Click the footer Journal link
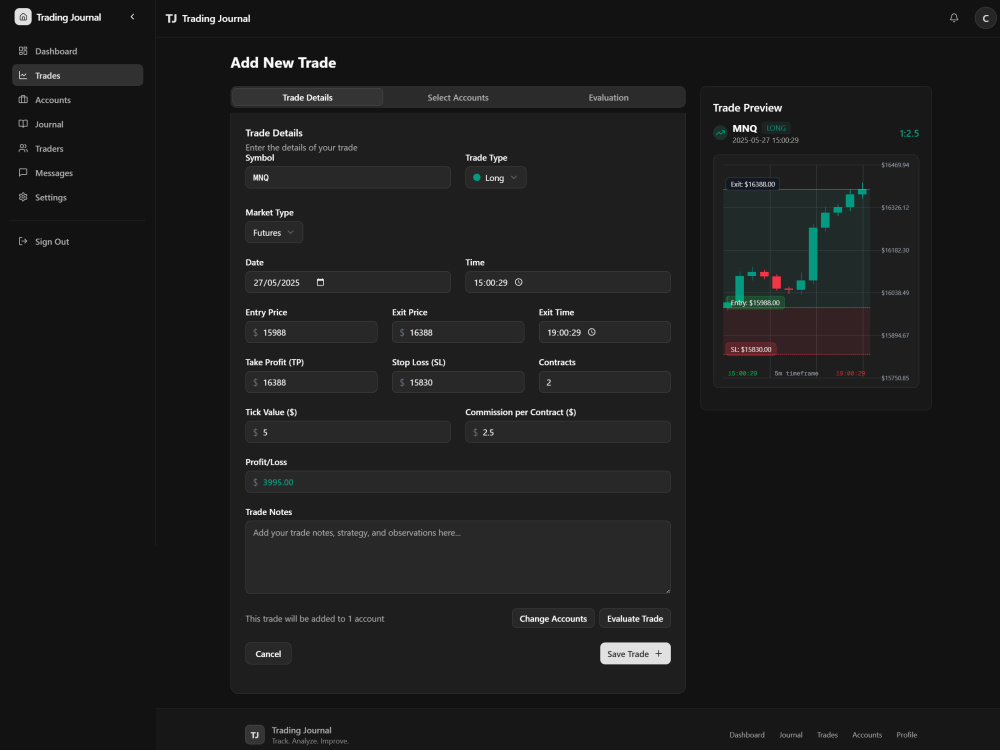The width and height of the screenshot is (1000, 750). 790,735
